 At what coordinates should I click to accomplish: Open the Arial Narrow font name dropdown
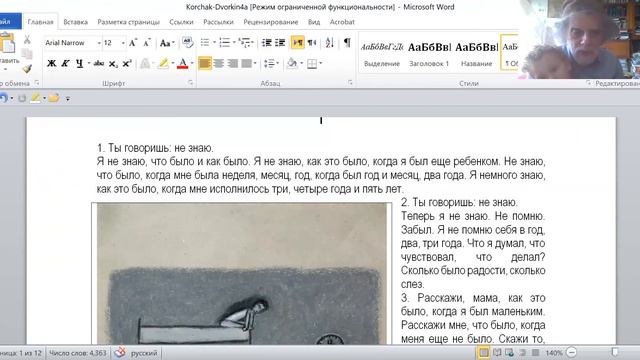[x=99, y=43]
